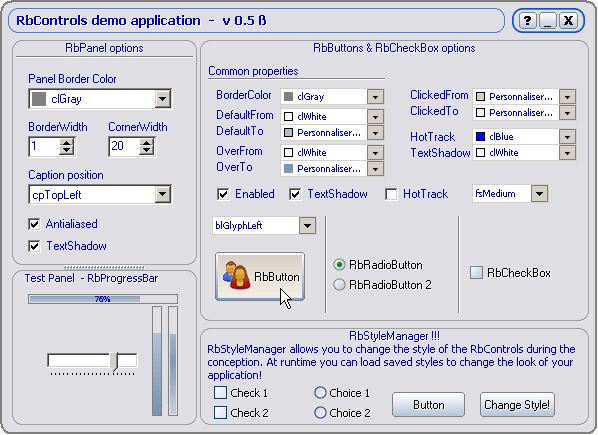The height and width of the screenshot is (435, 598).
Task: Click the gray Panel Border Color swatch
Action: tap(39, 99)
